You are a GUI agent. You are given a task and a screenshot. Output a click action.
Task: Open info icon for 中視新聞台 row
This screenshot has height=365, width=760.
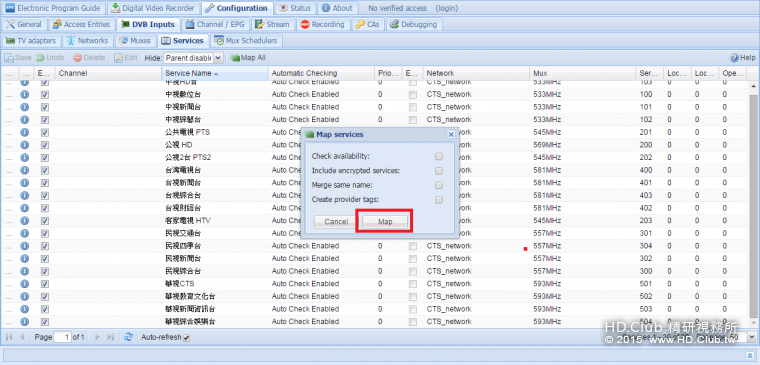[x=24, y=107]
